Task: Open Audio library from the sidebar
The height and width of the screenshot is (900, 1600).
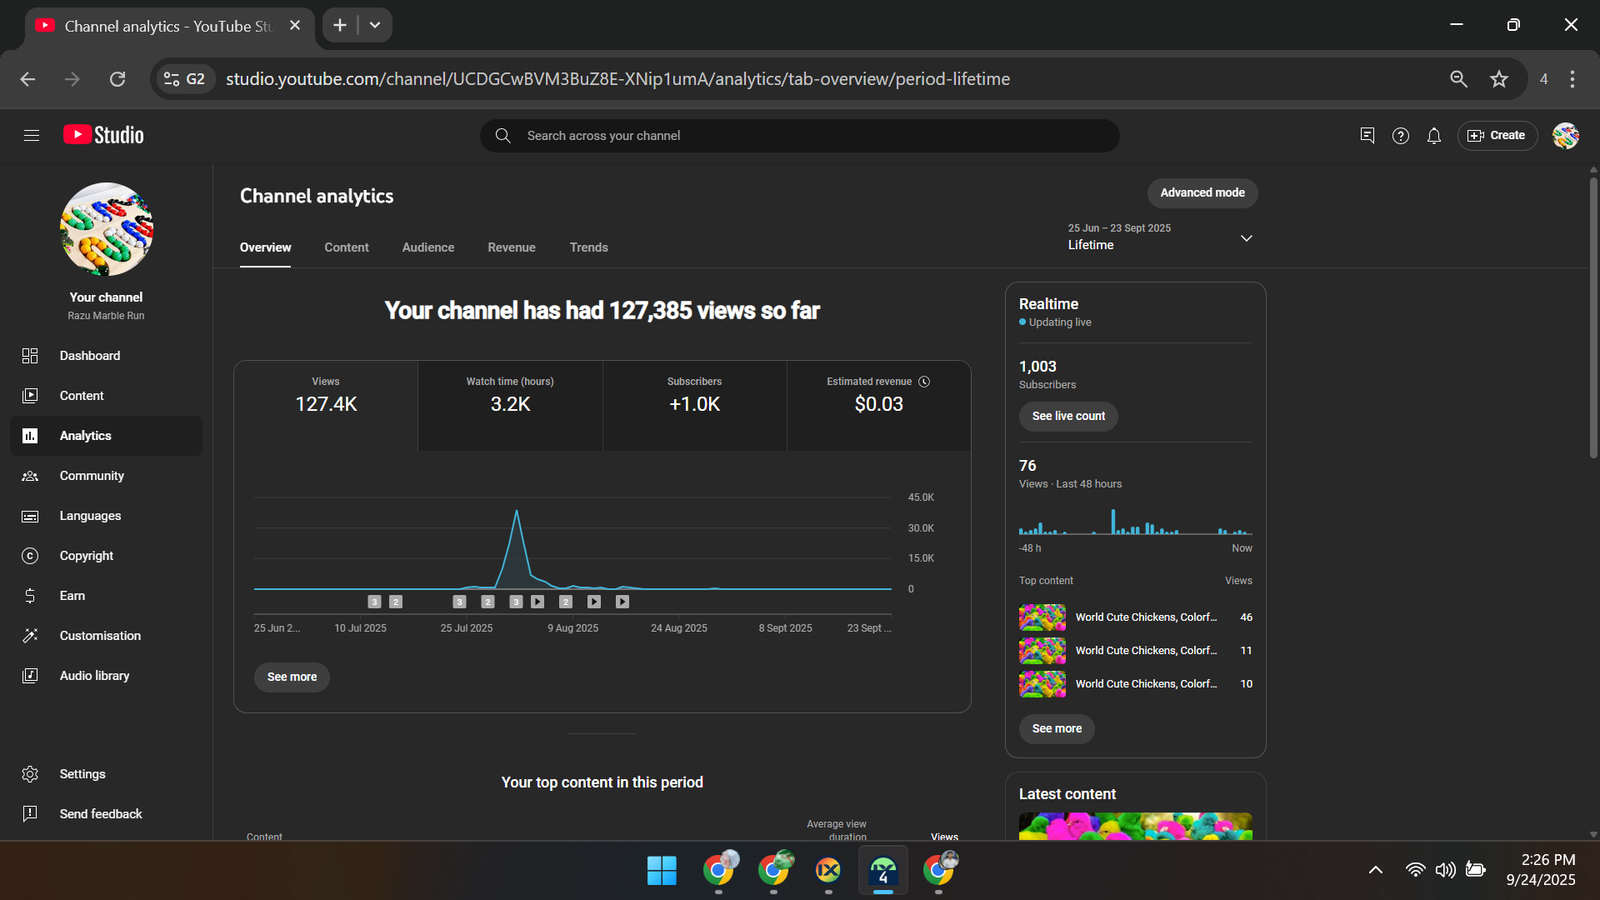Action: click(x=94, y=676)
